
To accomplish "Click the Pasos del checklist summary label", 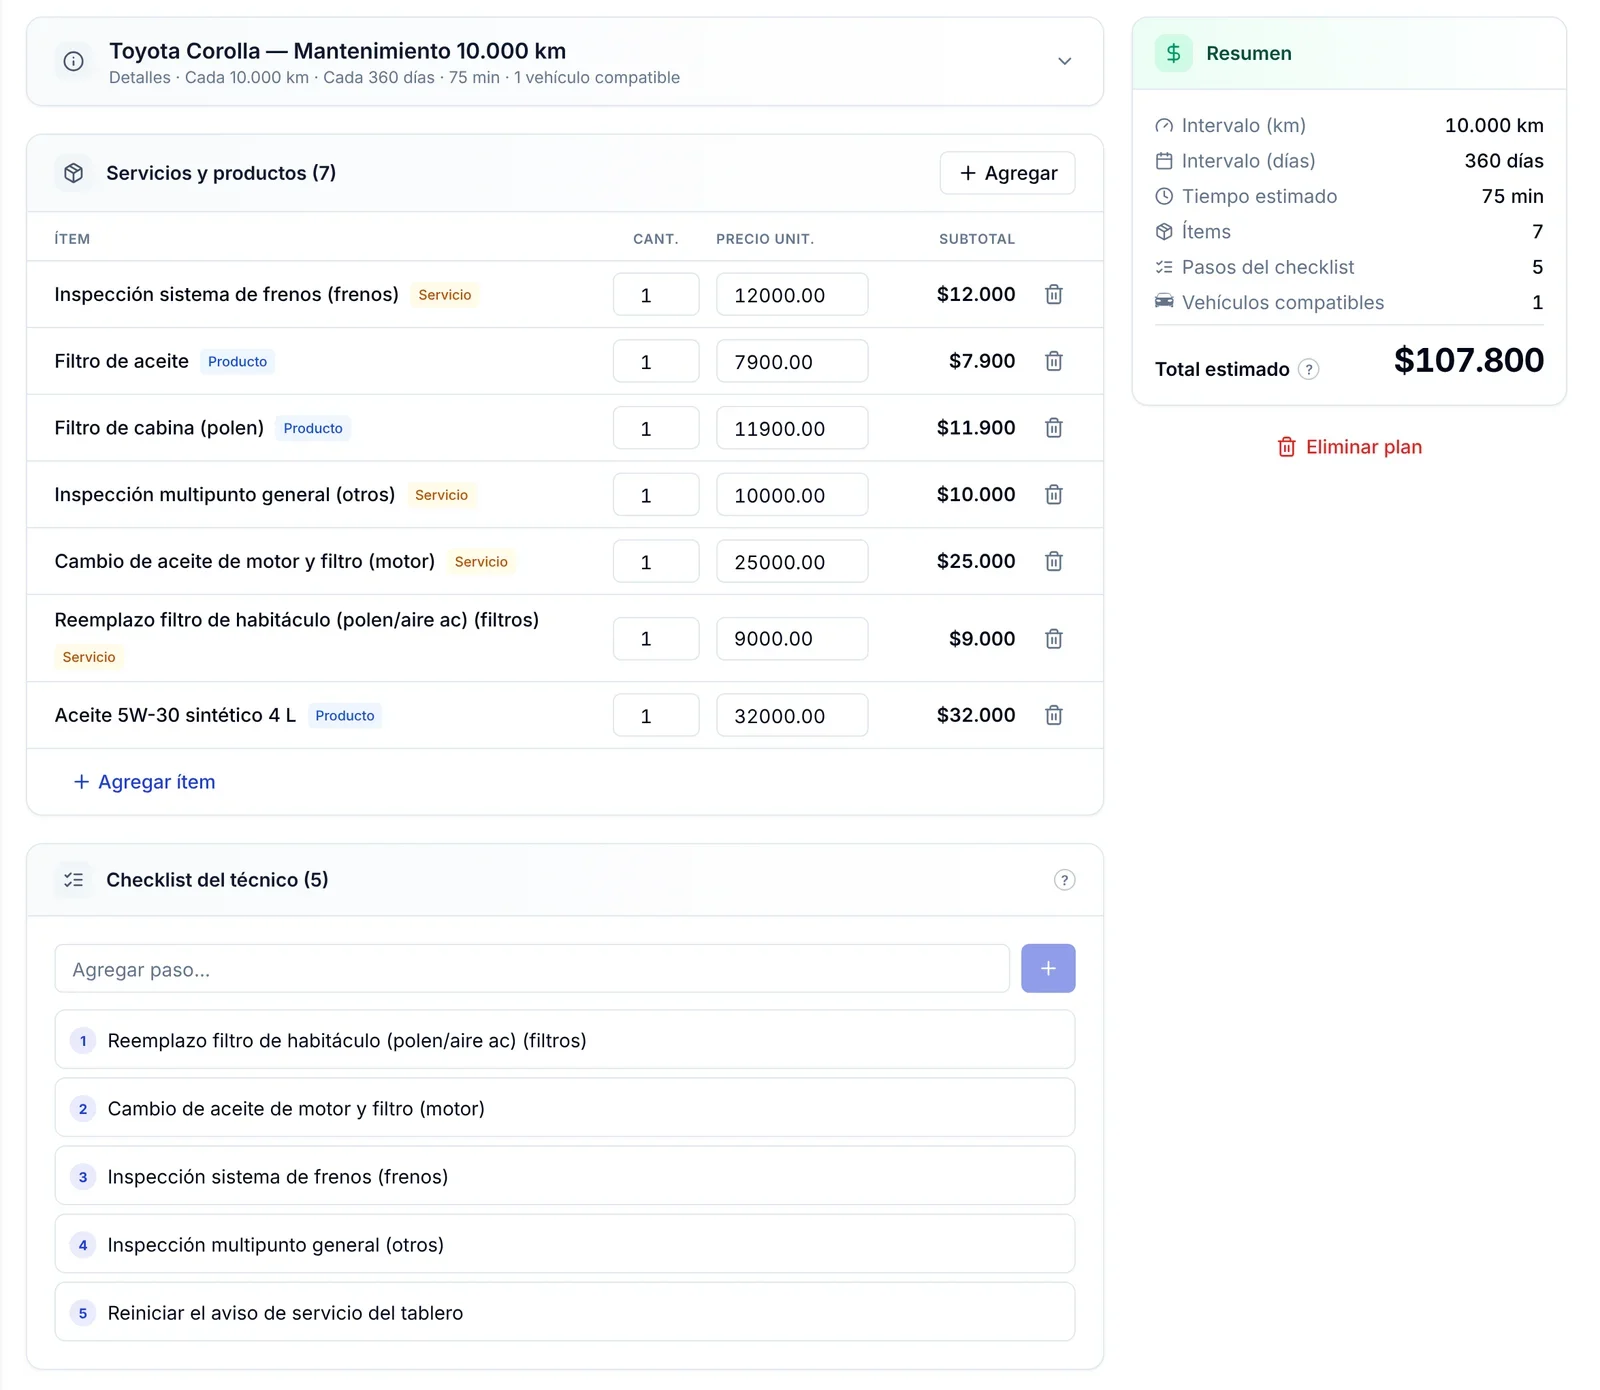I will (x=1268, y=267).
